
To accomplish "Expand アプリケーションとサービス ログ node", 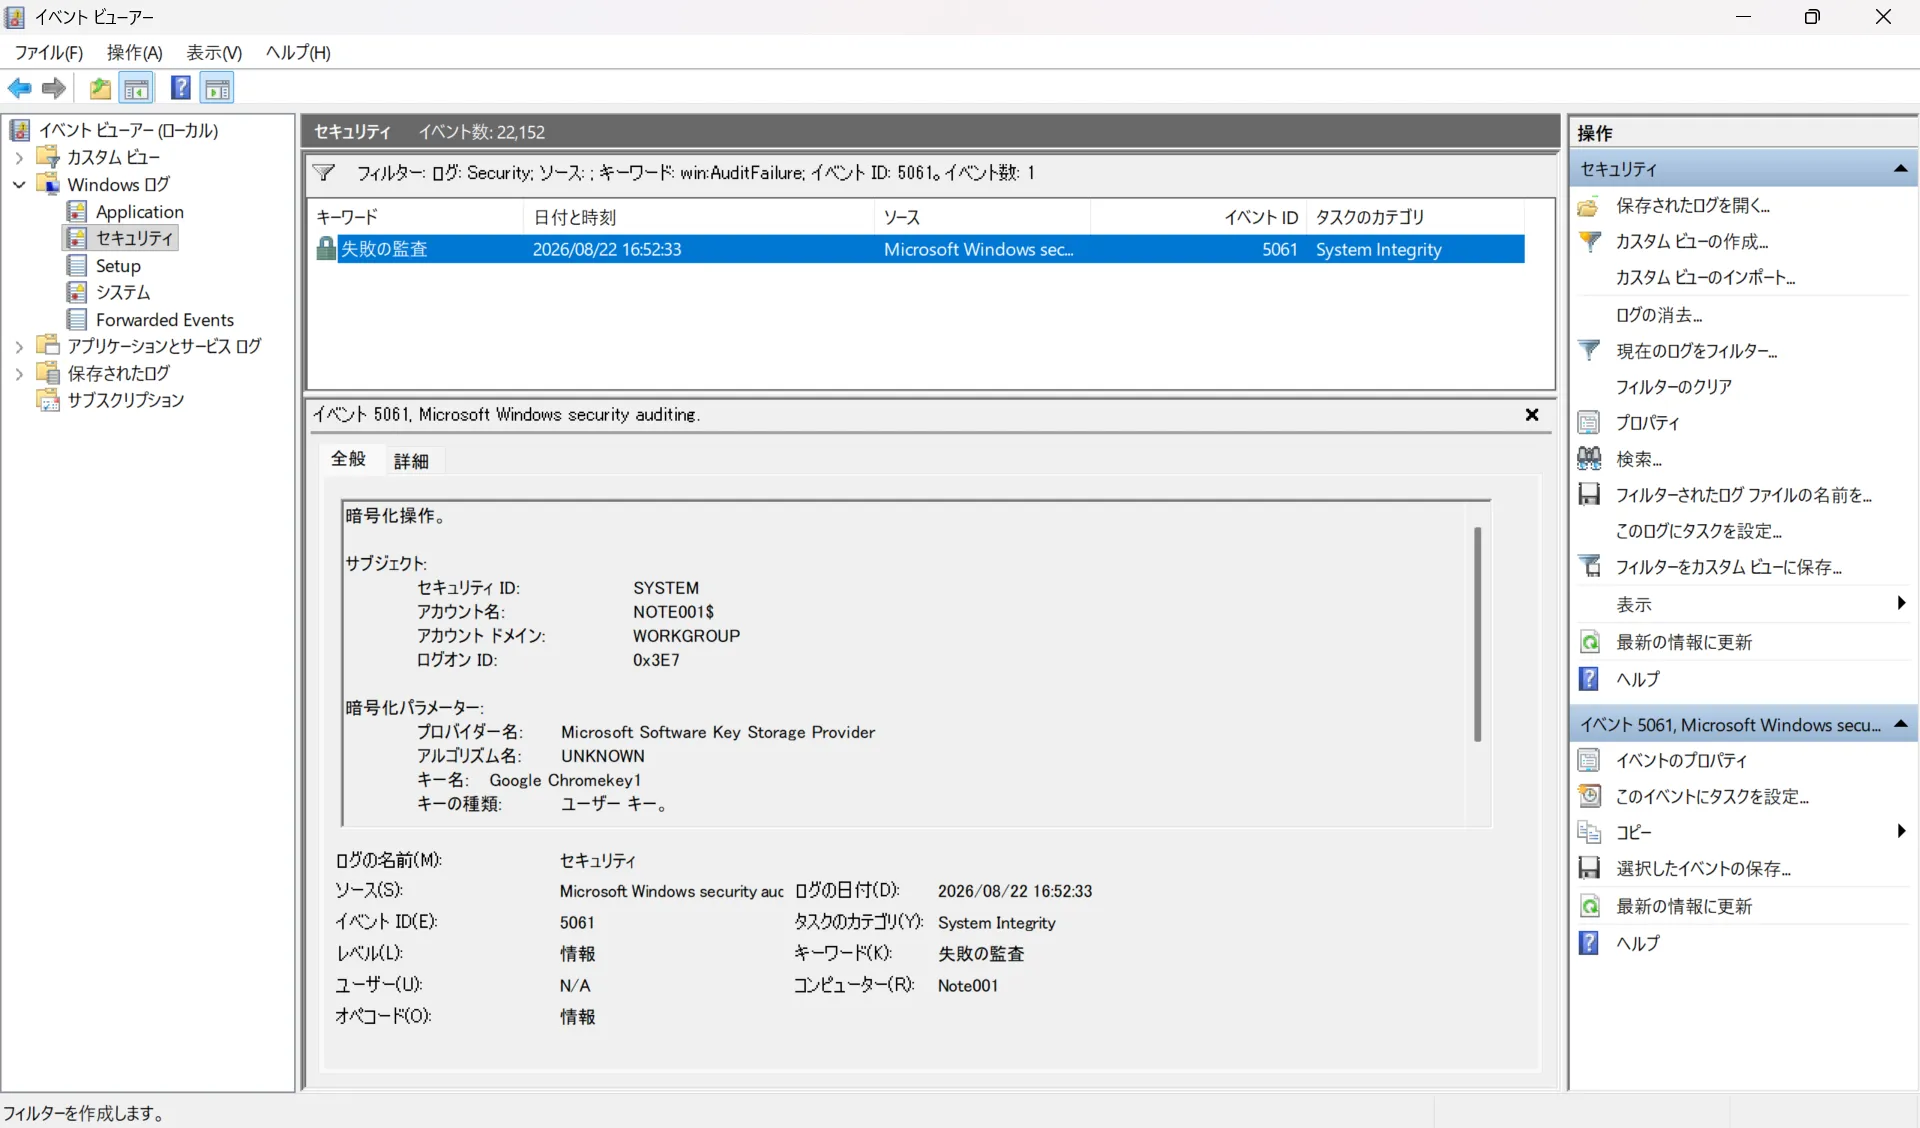I will (x=19, y=346).
